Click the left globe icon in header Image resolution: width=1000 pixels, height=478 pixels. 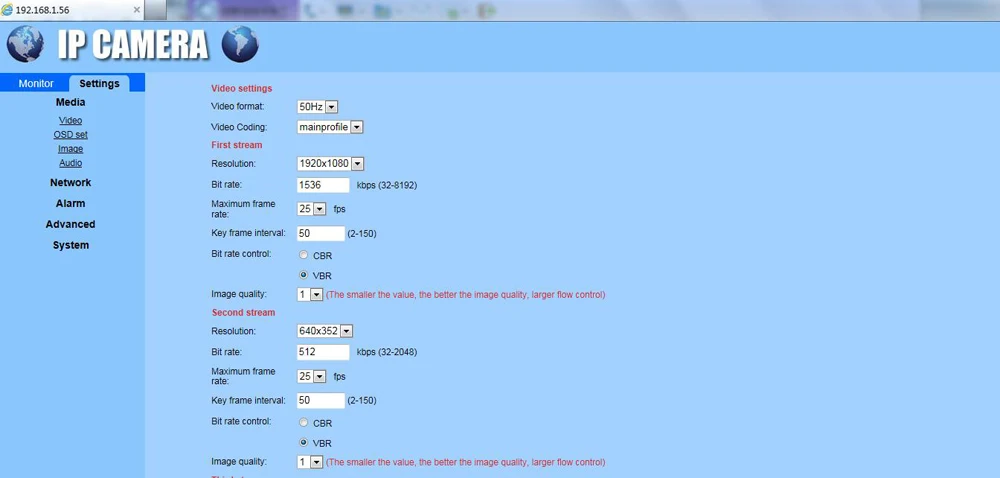25,44
